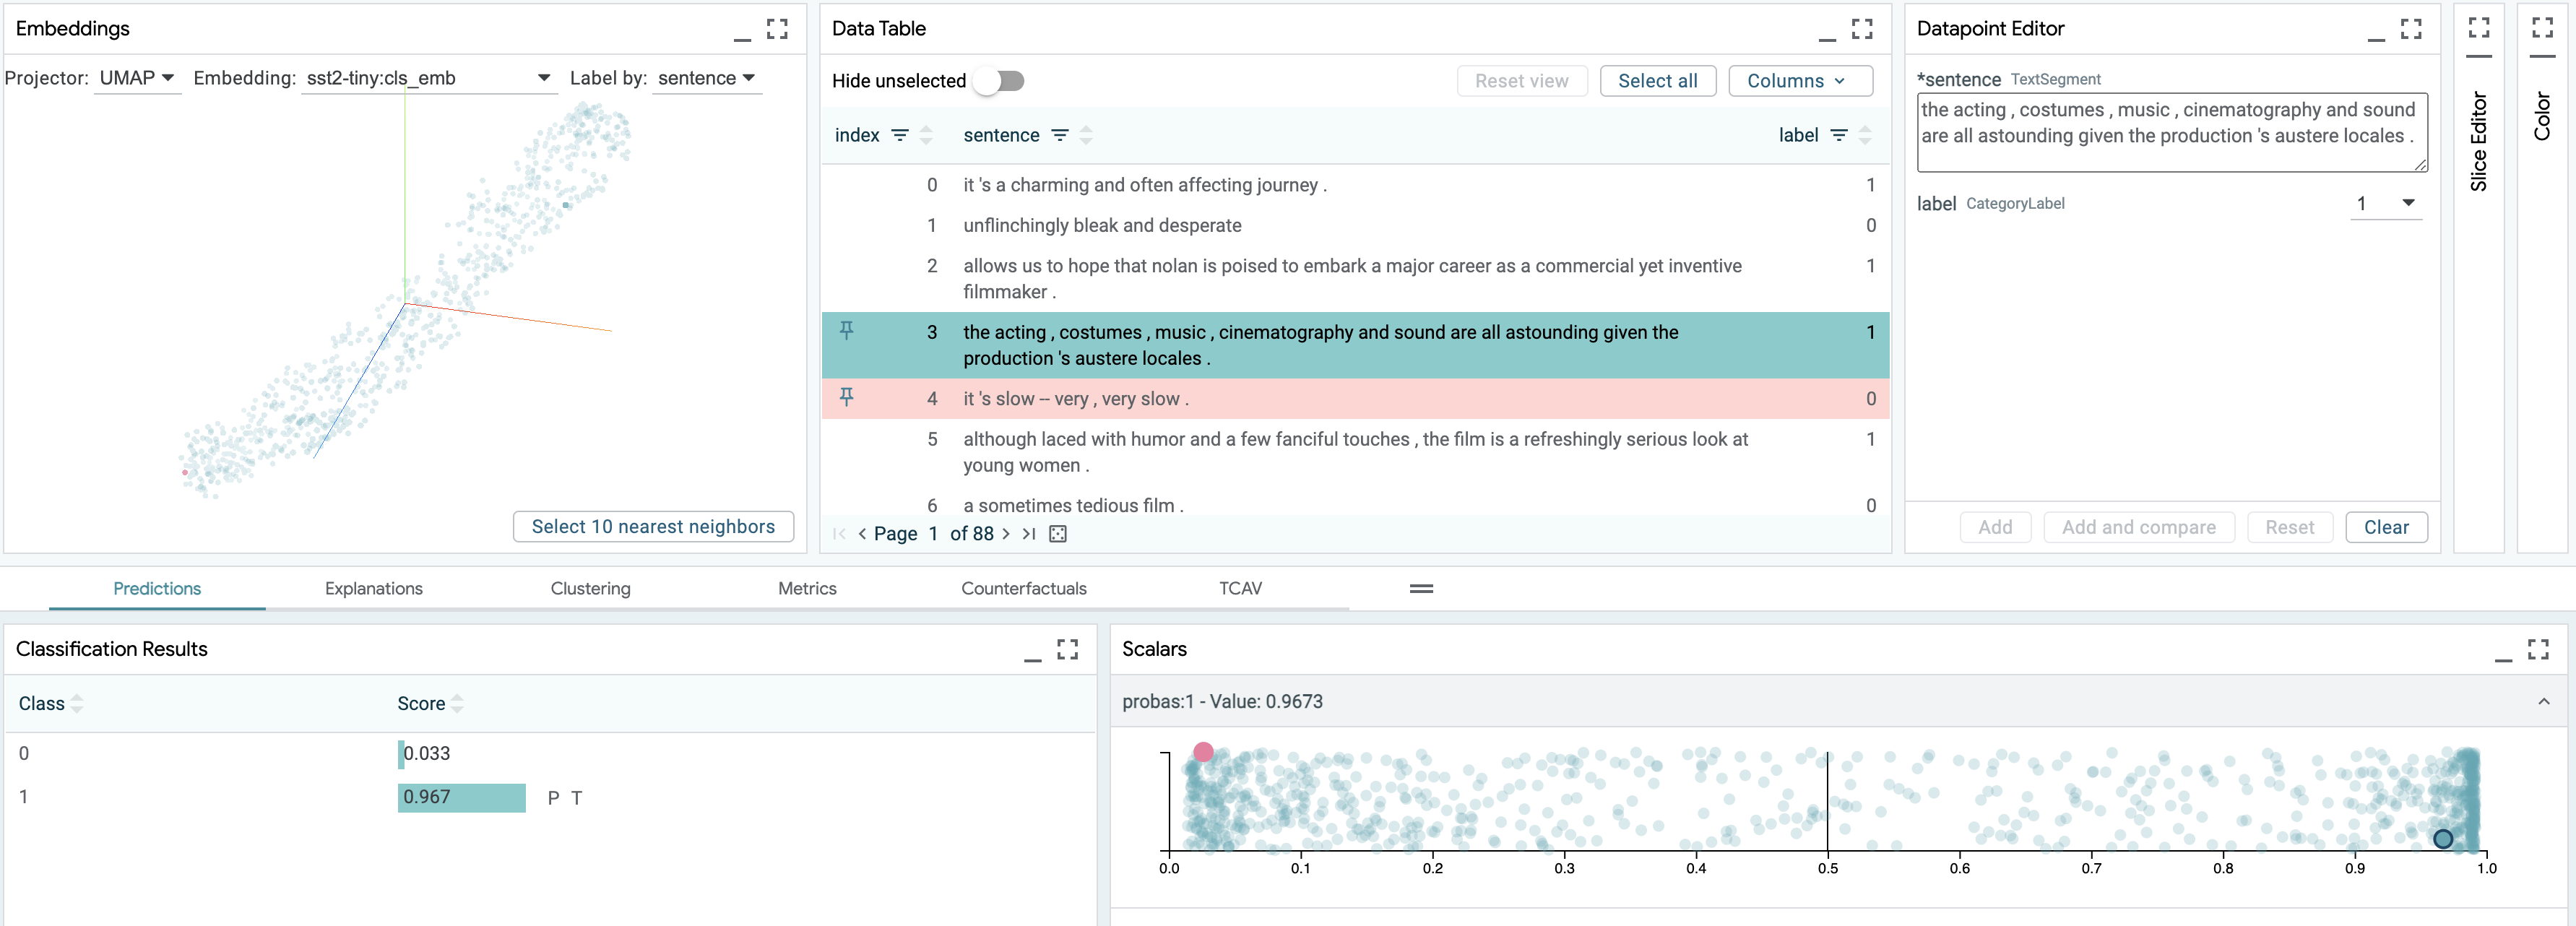Click the Select all button
Viewport: 2576px width, 926px height.
coord(1657,81)
